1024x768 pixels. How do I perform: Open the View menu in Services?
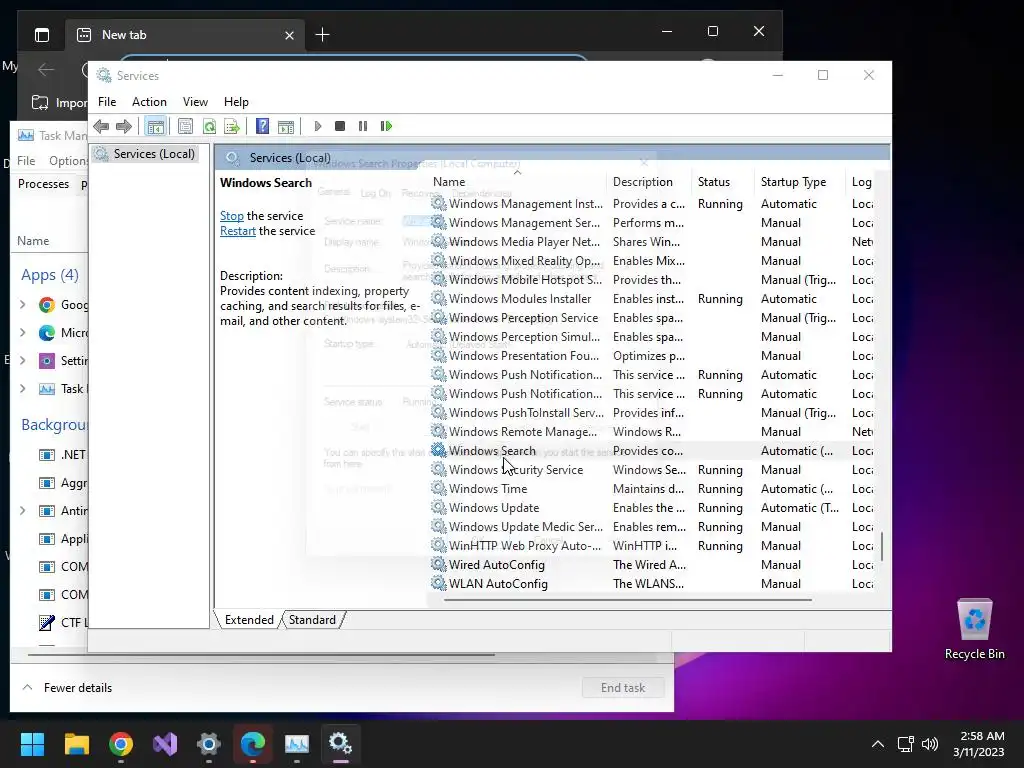tap(195, 102)
